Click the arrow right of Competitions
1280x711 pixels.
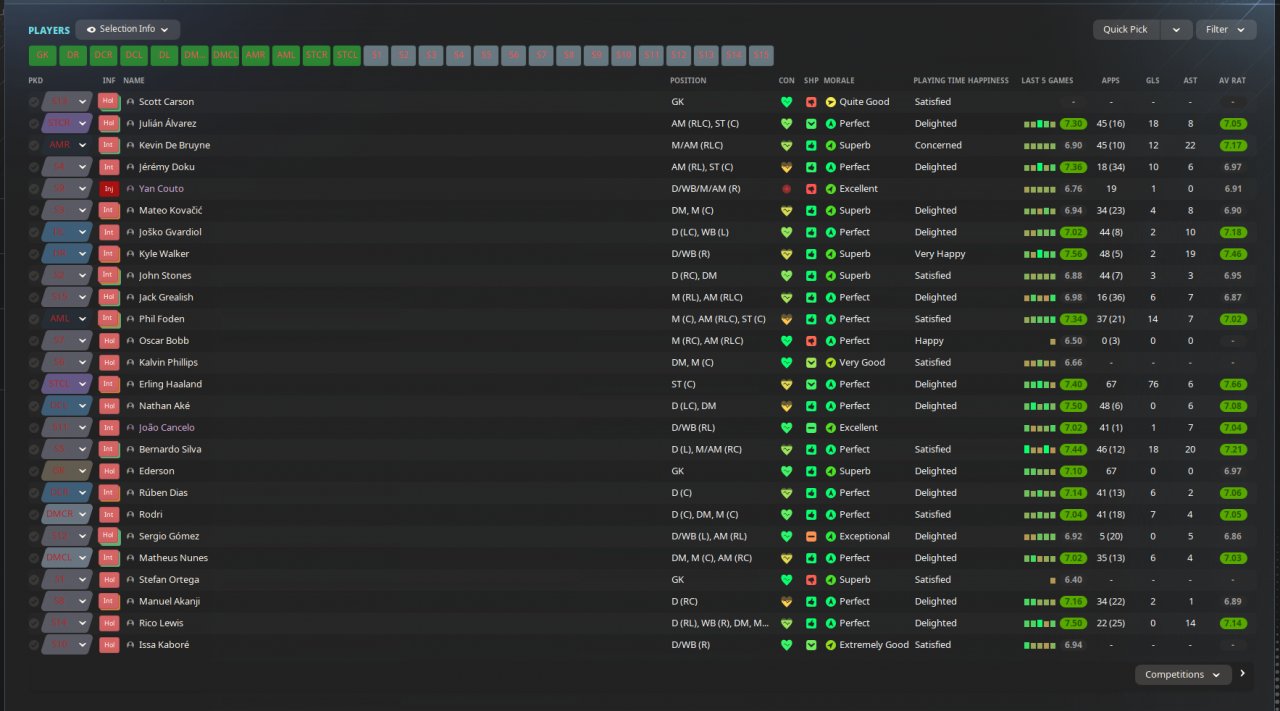1243,674
